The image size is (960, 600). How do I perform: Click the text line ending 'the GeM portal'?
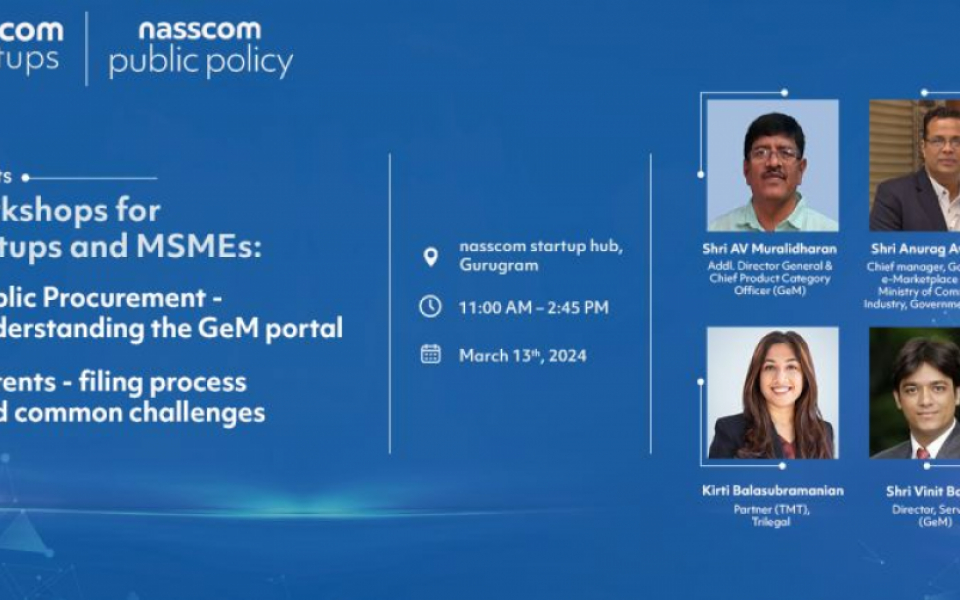click(x=171, y=328)
